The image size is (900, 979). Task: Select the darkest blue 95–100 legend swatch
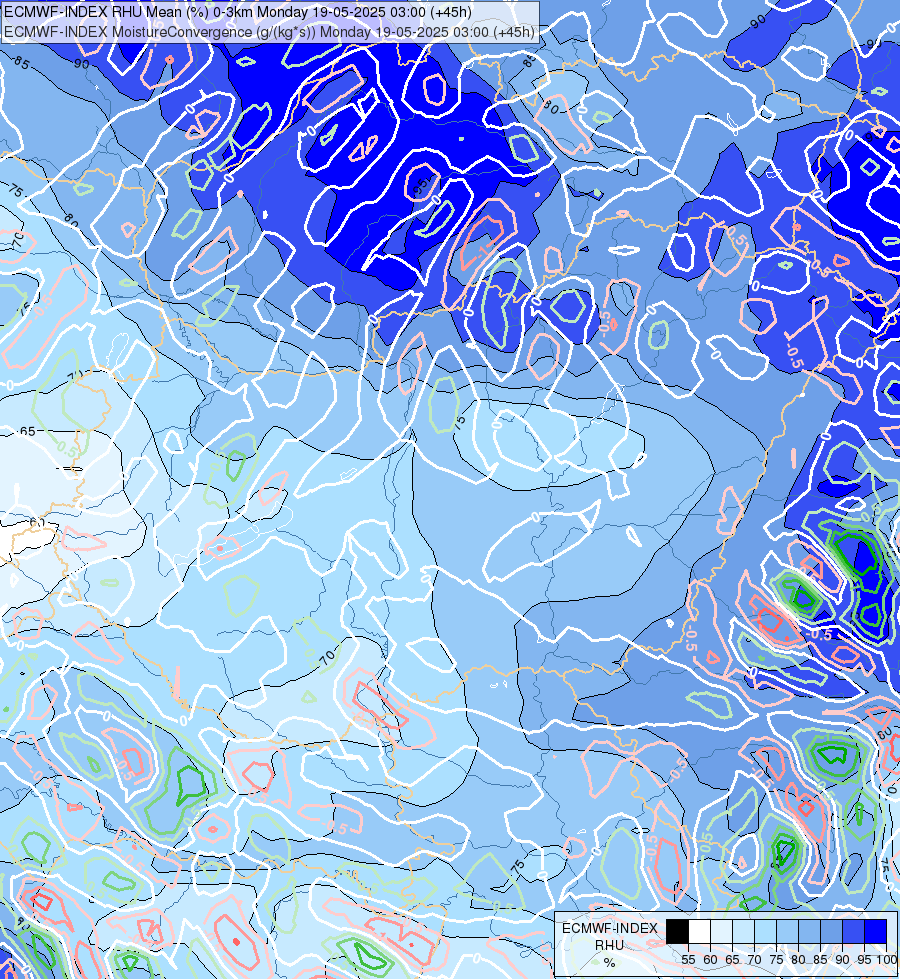[x=876, y=931]
